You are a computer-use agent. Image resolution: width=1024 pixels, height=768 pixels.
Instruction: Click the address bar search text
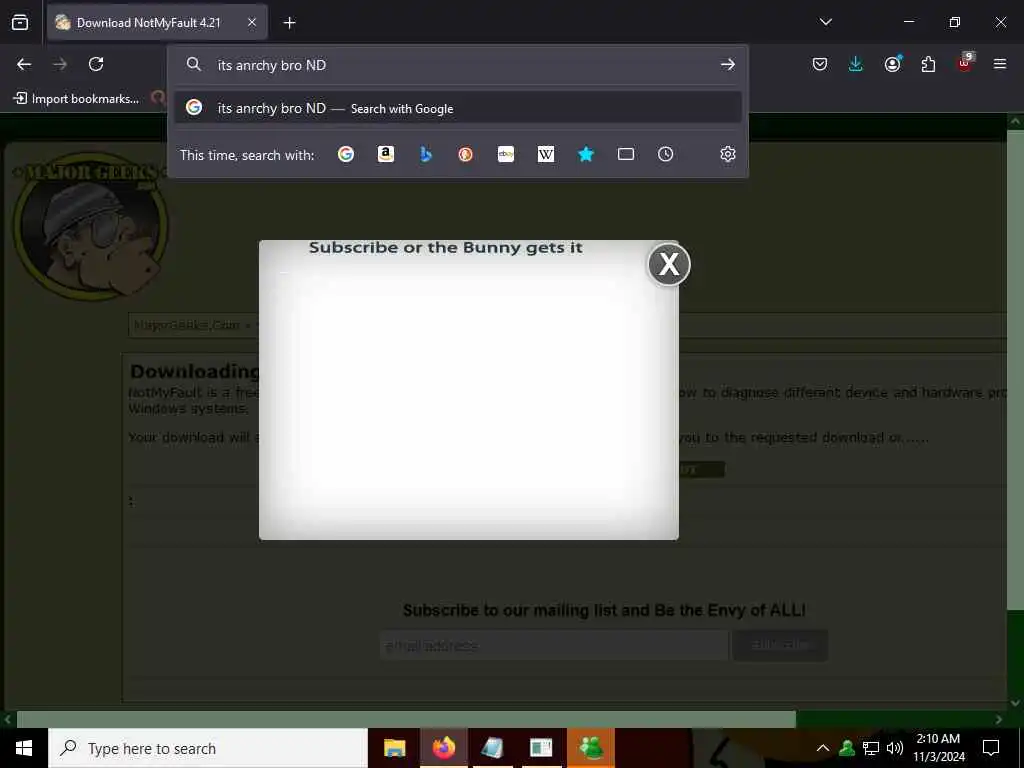(272, 65)
